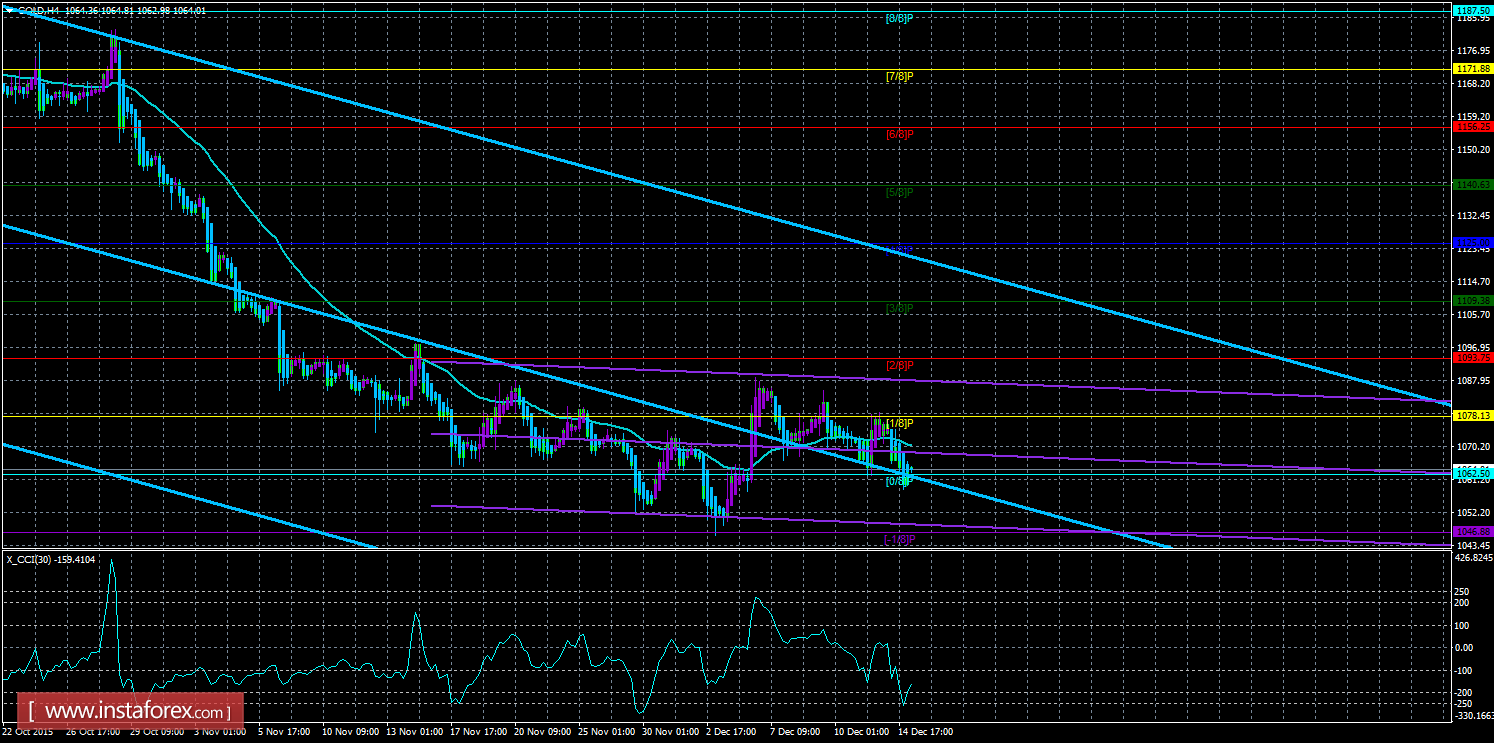Image resolution: width=1494 pixels, height=743 pixels.
Task: Click the yellow [7/8]P level label
Action: (x=899, y=76)
